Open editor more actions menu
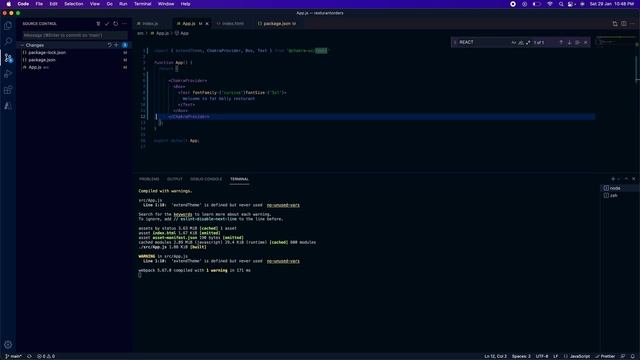Image resolution: width=640 pixels, height=360 pixels. click(632, 24)
